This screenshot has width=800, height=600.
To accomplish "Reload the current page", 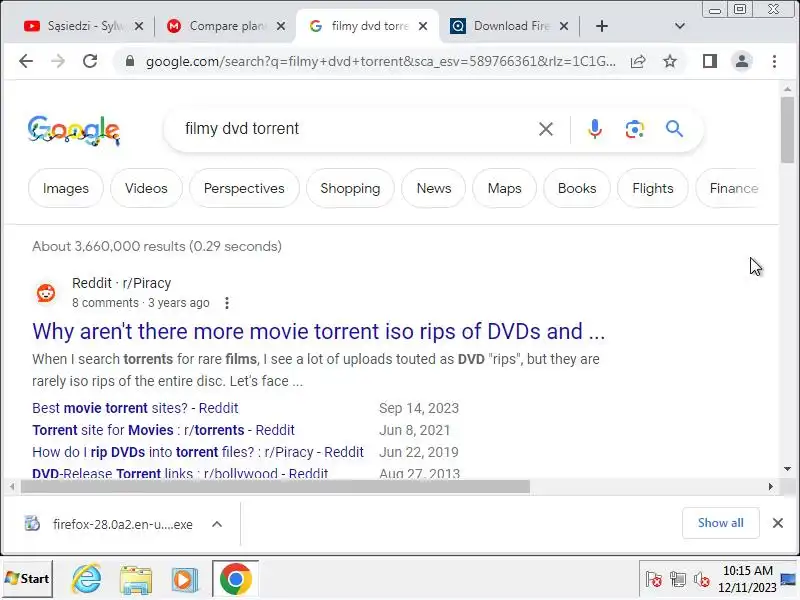I will (90, 61).
